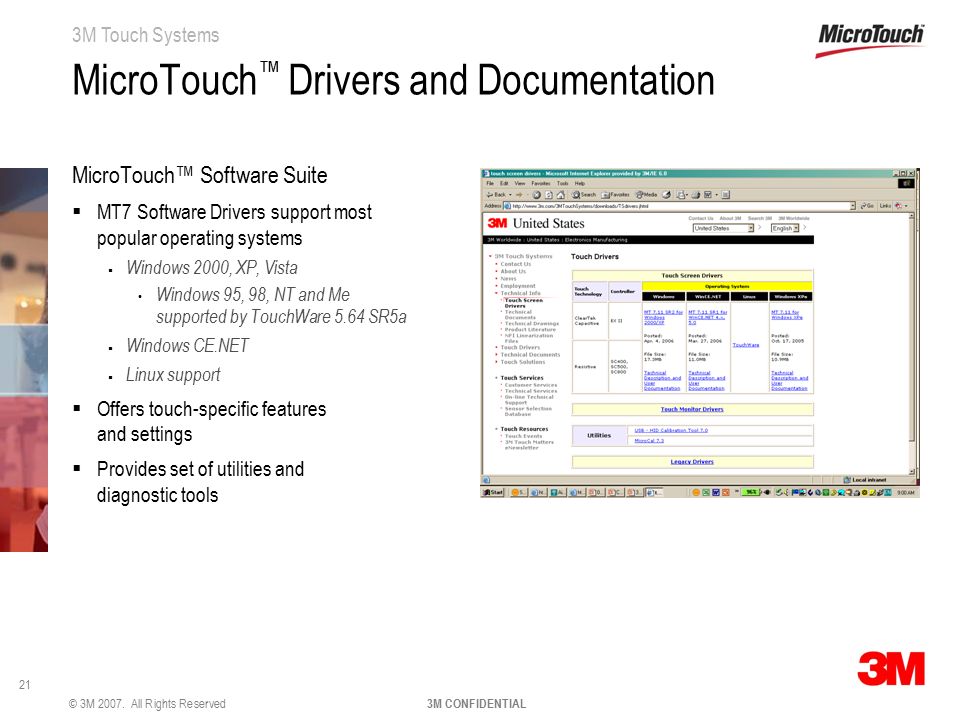Select Touch Solutions in the sidebar
The height and width of the screenshot is (720, 960).
point(522,362)
